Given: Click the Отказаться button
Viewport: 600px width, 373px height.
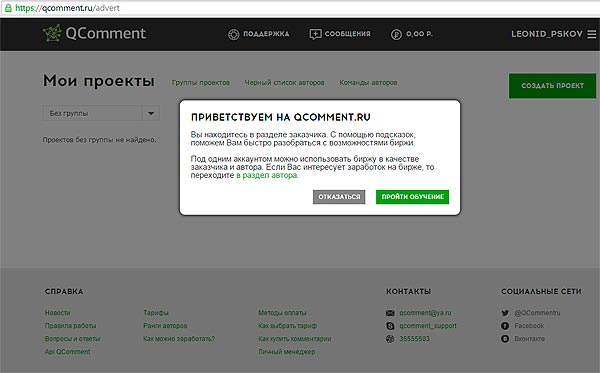Looking at the screenshot, I should point(339,197).
